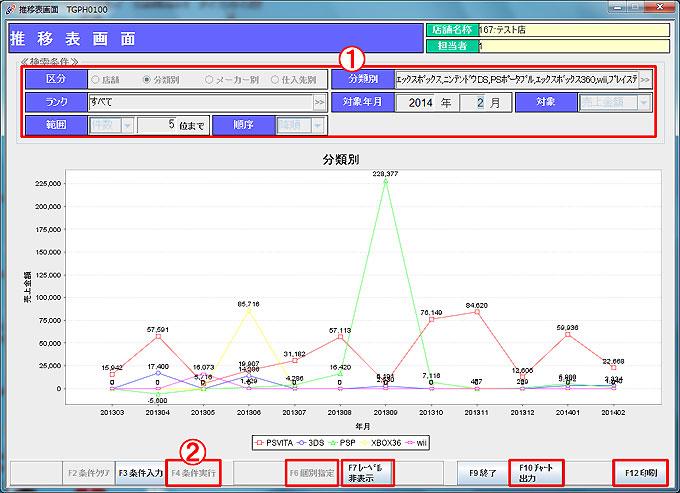Select the 店舗 radio button
This screenshot has width=680, height=493.
(x=97, y=78)
